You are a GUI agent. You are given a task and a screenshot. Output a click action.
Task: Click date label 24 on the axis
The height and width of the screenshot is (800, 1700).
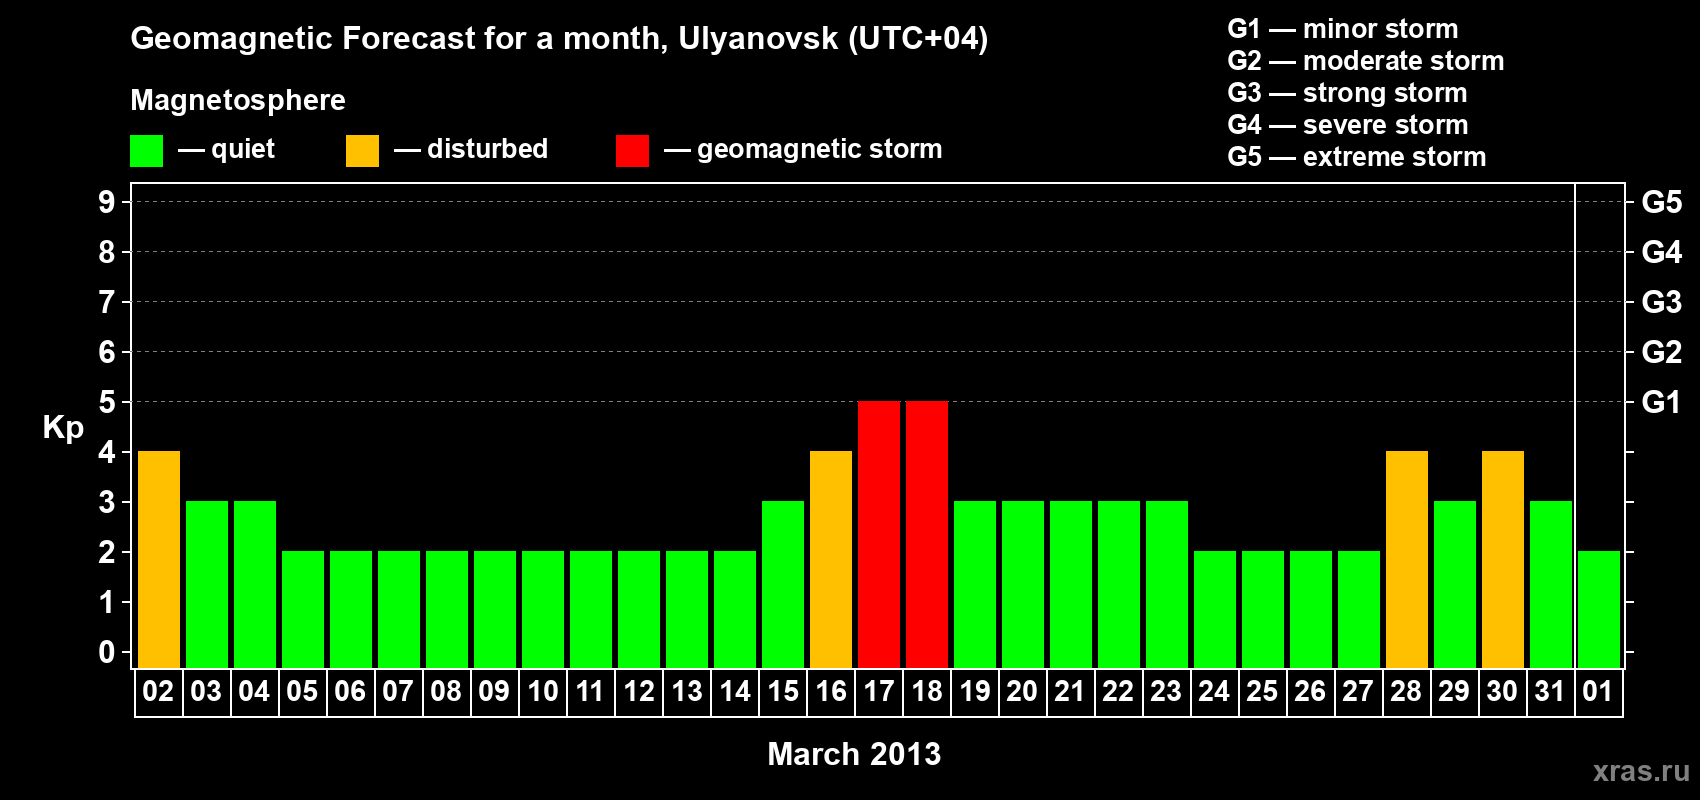pos(1214,691)
